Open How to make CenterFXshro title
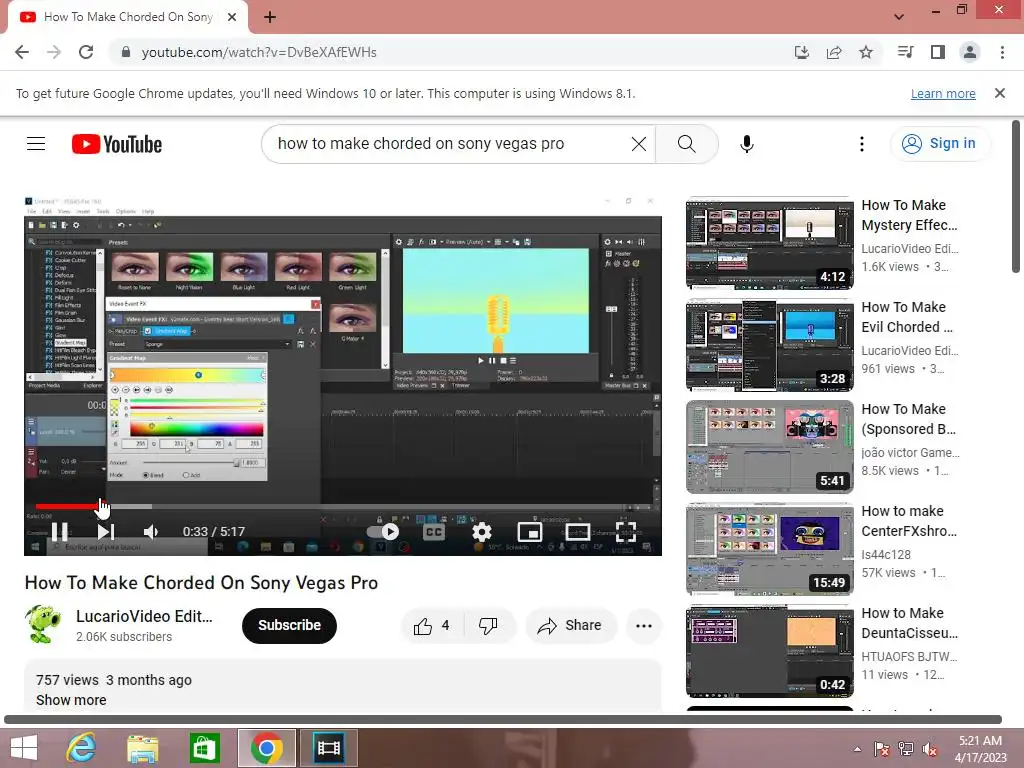This screenshot has width=1024, height=768. tap(909, 520)
